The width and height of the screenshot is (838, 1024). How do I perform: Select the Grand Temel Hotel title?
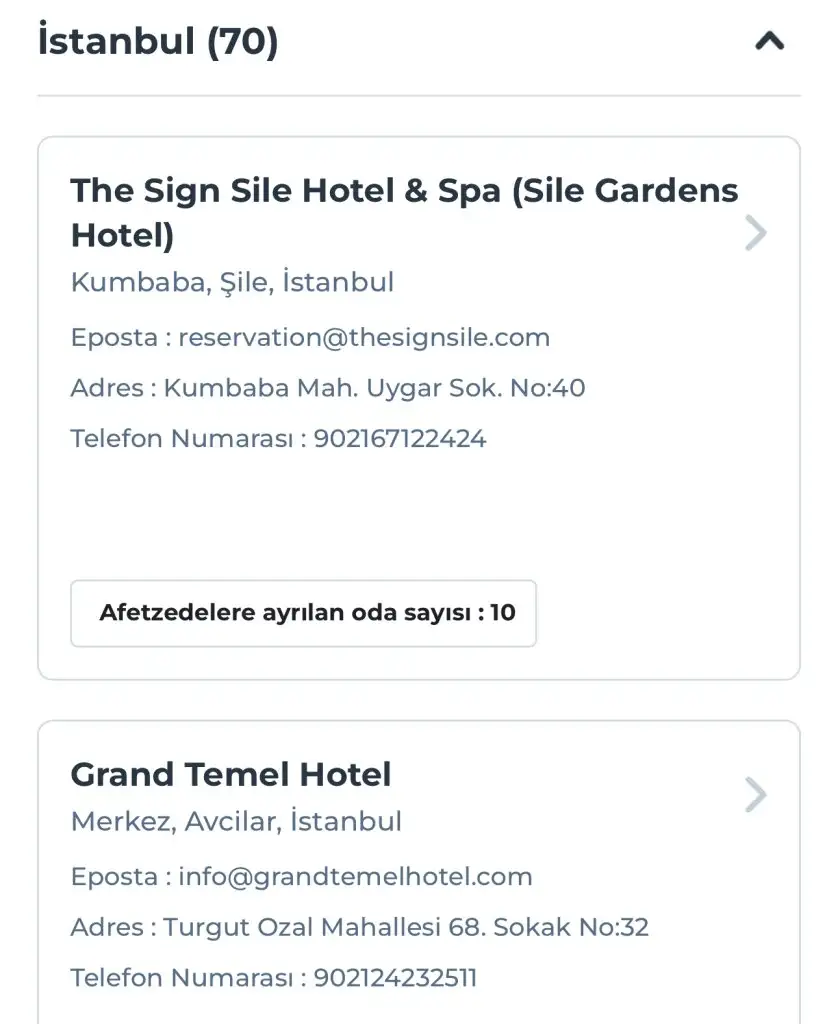[x=231, y=774]
